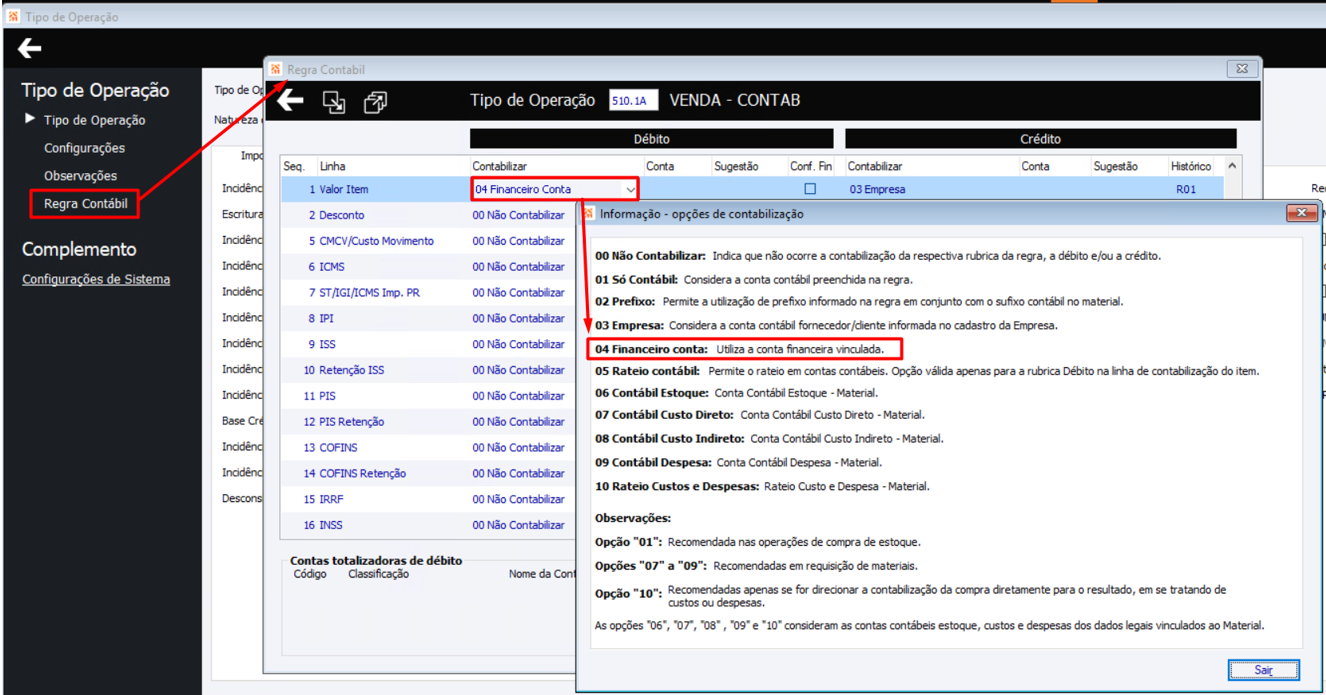Image resolution: width=1326 pixels, height=695 pixels.
Task: Click 00 Não Contabilizar cell in INSS row
Action: [519, 525]
